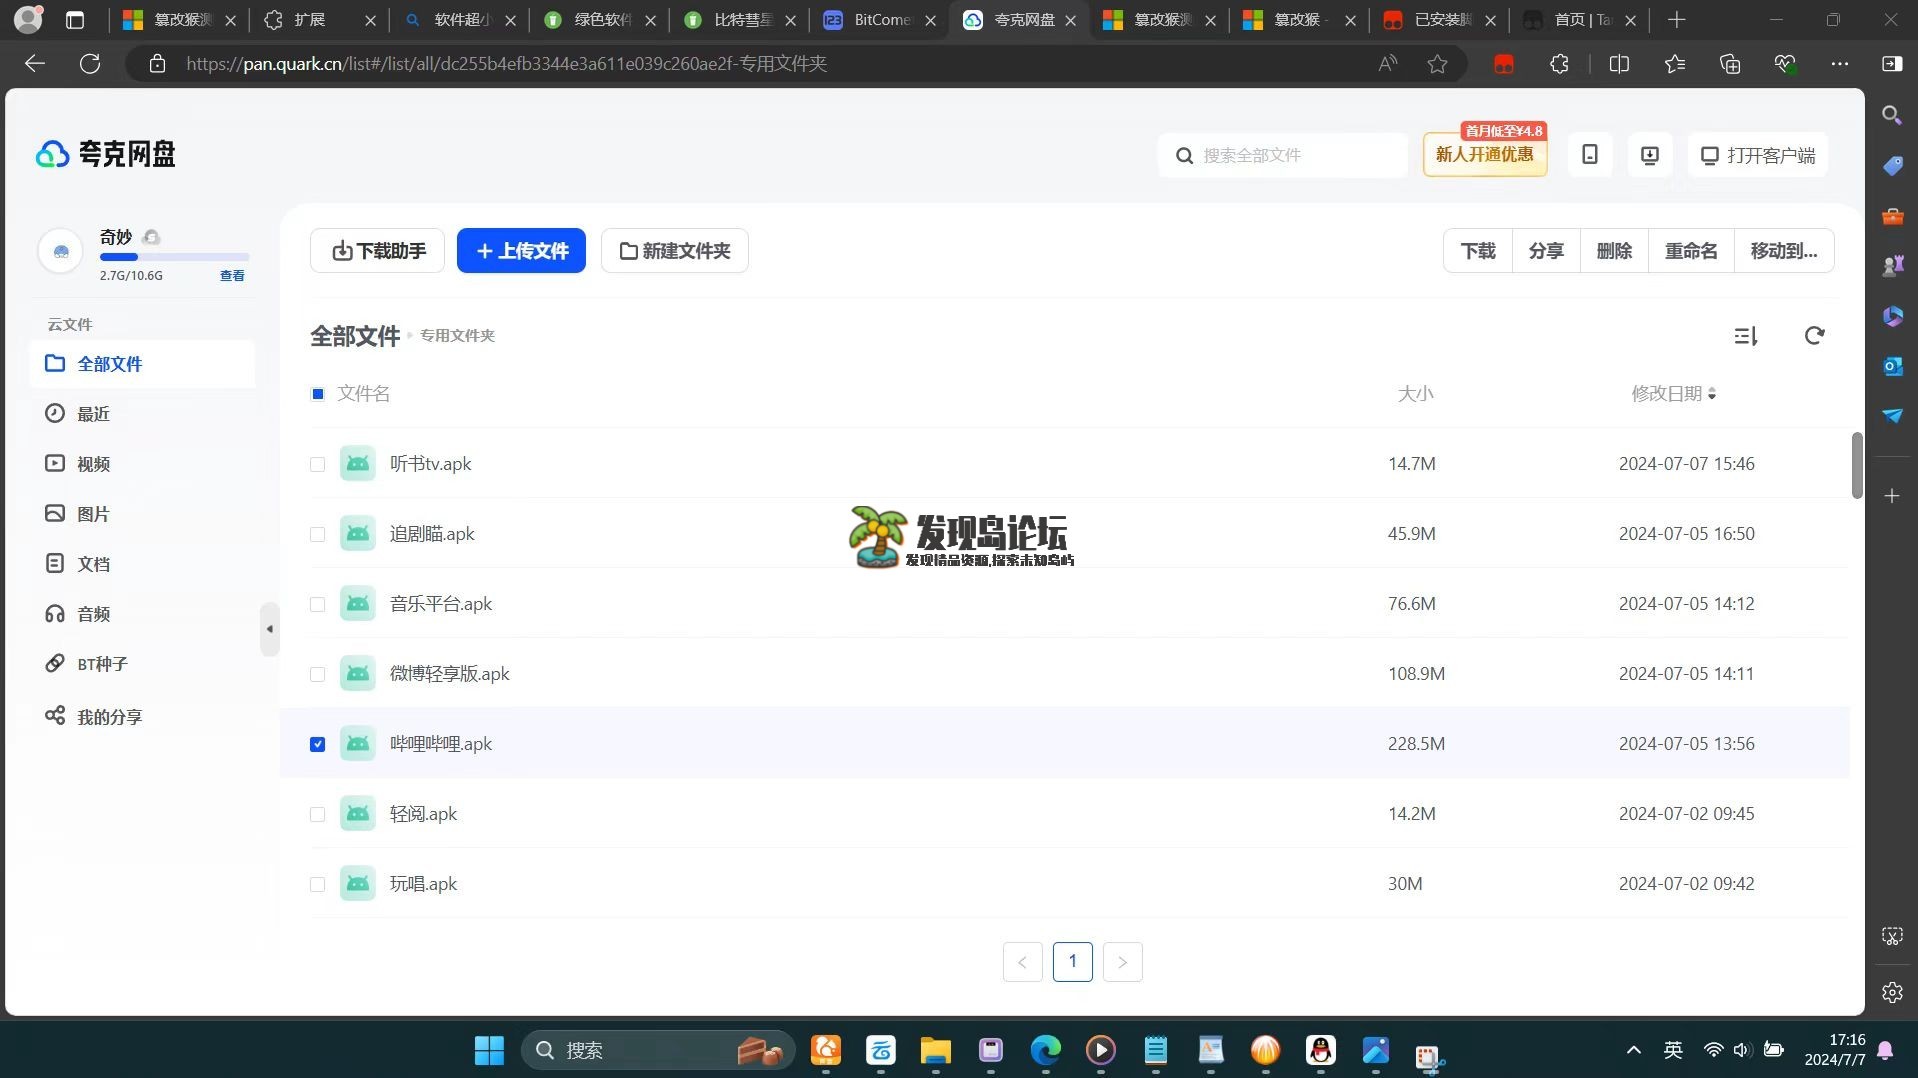Open Edge sidebar search icon

coord(1891,116)
